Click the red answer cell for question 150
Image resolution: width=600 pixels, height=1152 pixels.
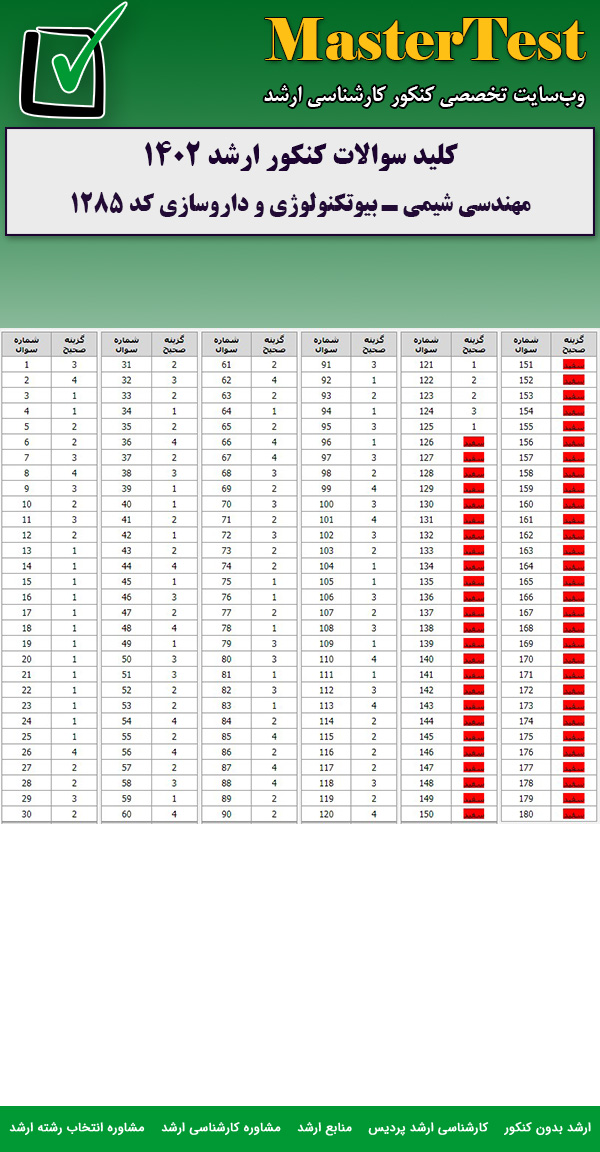474,814
